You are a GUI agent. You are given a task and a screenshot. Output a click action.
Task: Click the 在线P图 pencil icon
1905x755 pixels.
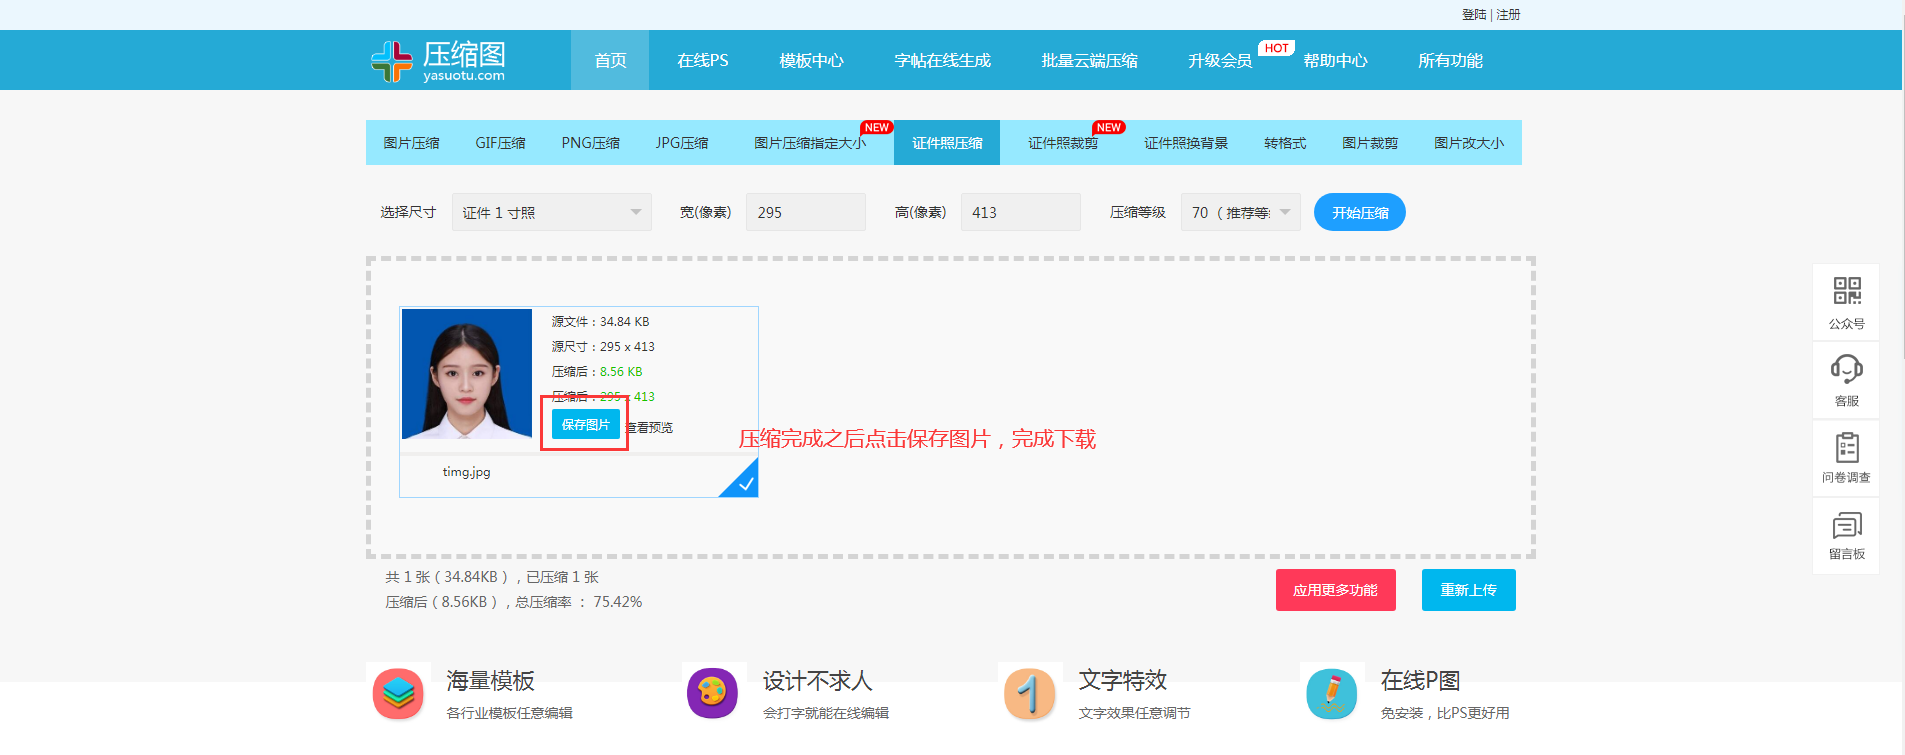tap(1331, 693)
